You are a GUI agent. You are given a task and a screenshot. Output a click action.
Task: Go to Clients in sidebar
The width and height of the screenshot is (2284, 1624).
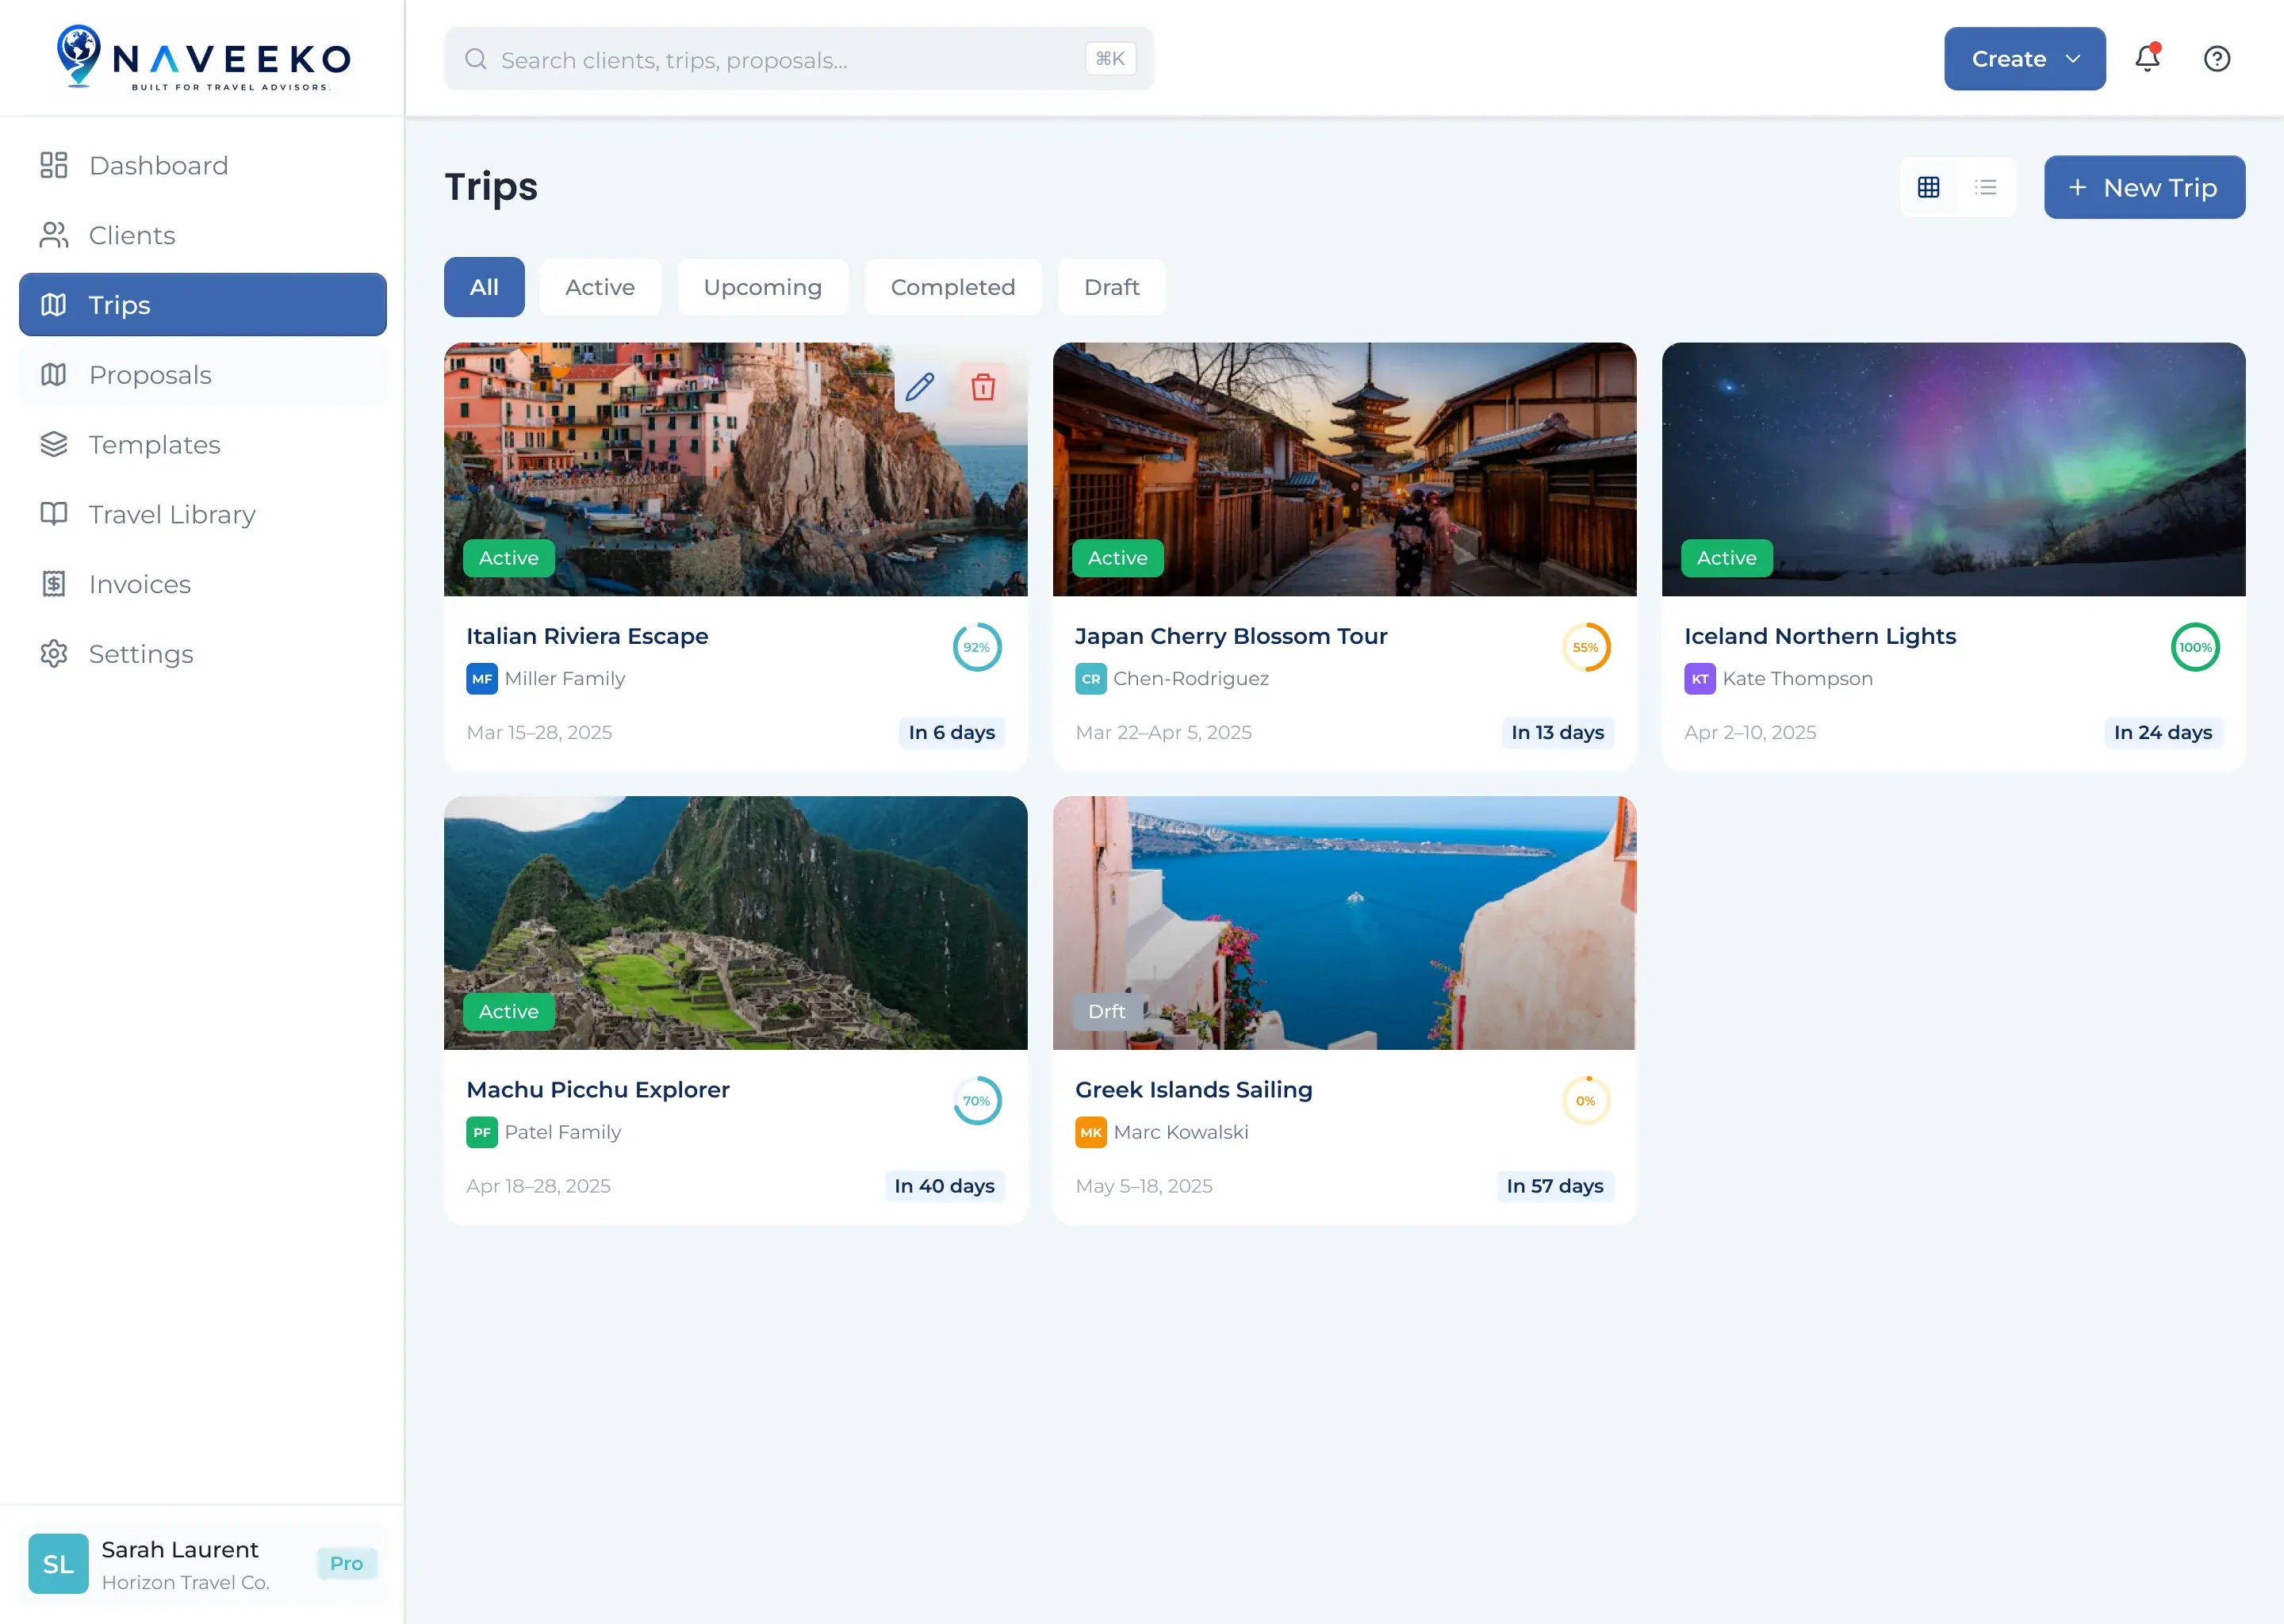tap(203, 235)
